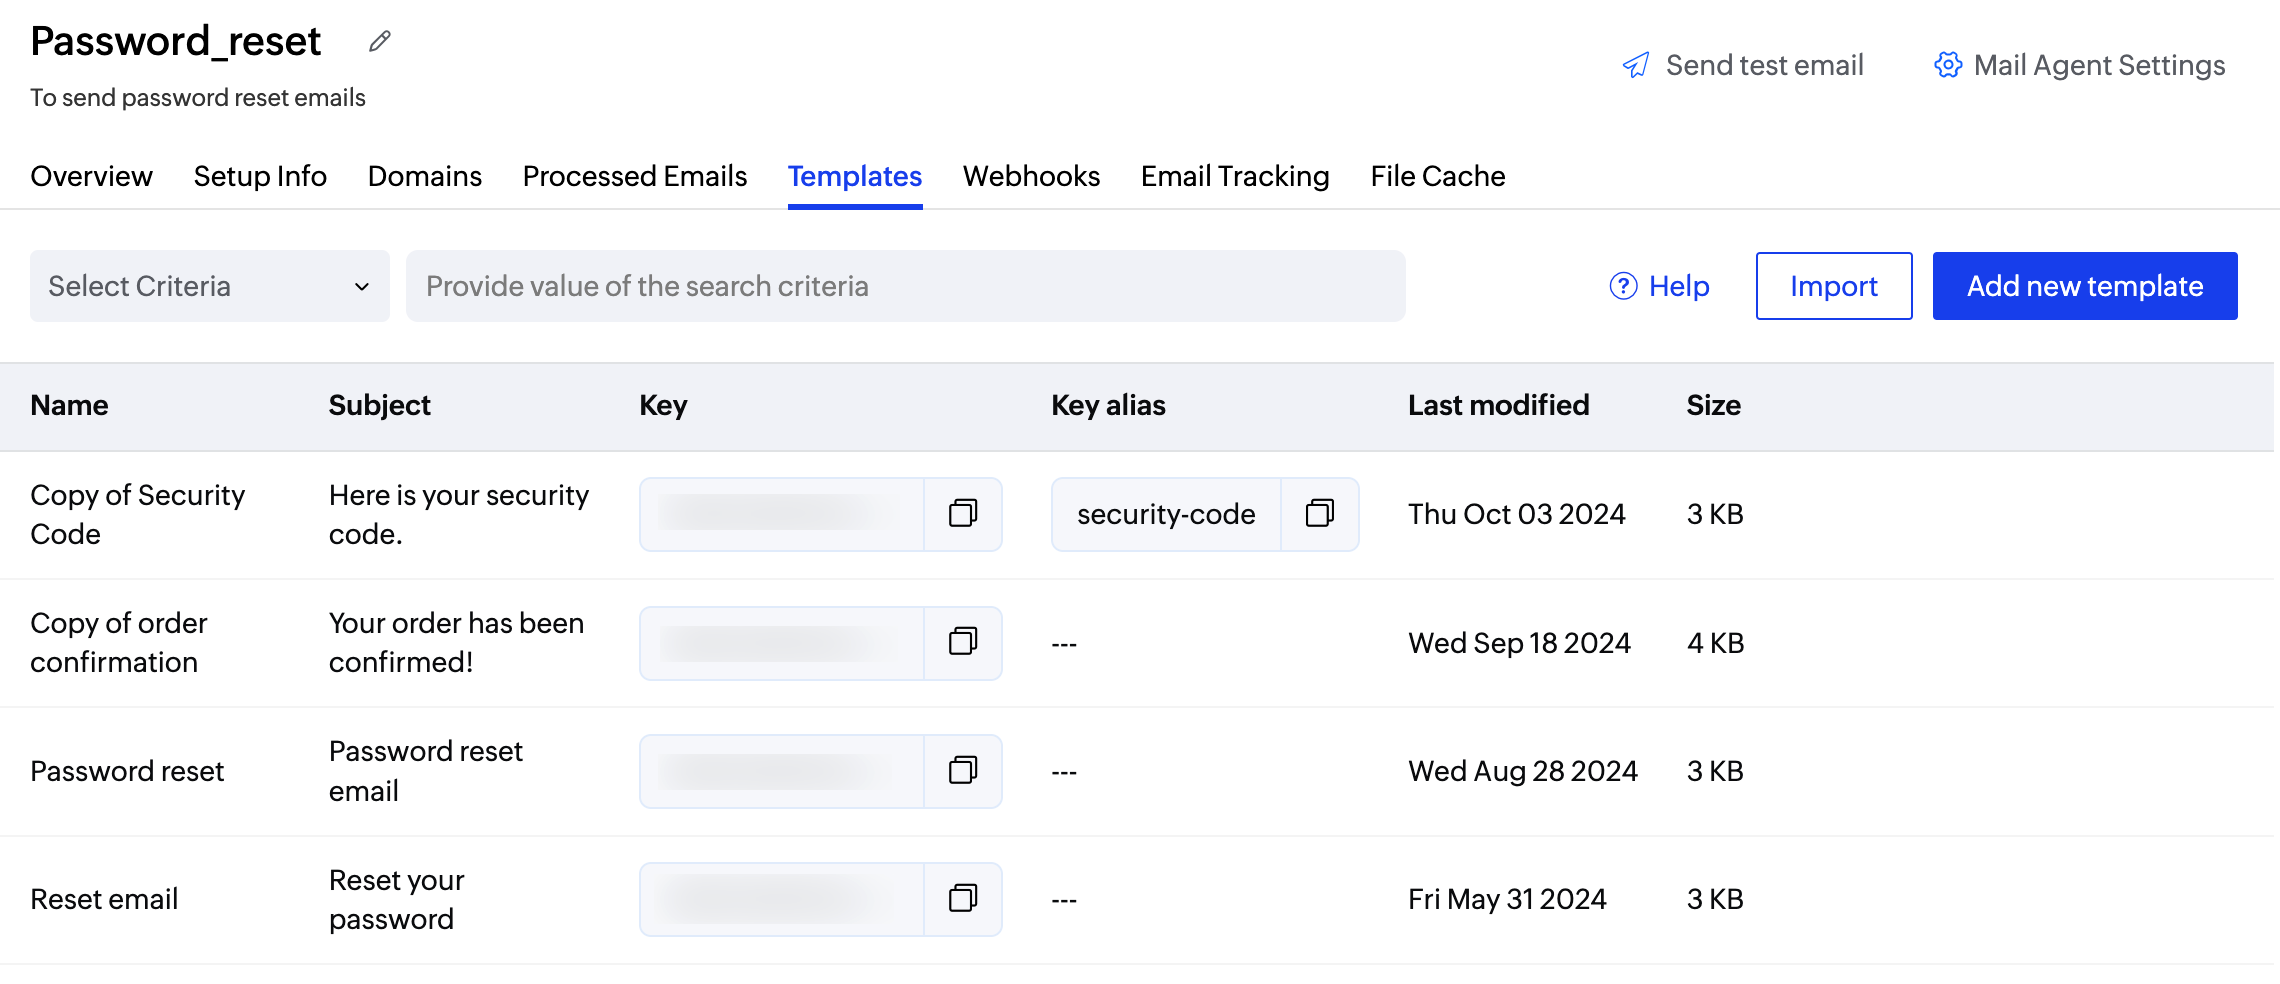
Task: Switch to the Overview tab
Action: point(91,176)
